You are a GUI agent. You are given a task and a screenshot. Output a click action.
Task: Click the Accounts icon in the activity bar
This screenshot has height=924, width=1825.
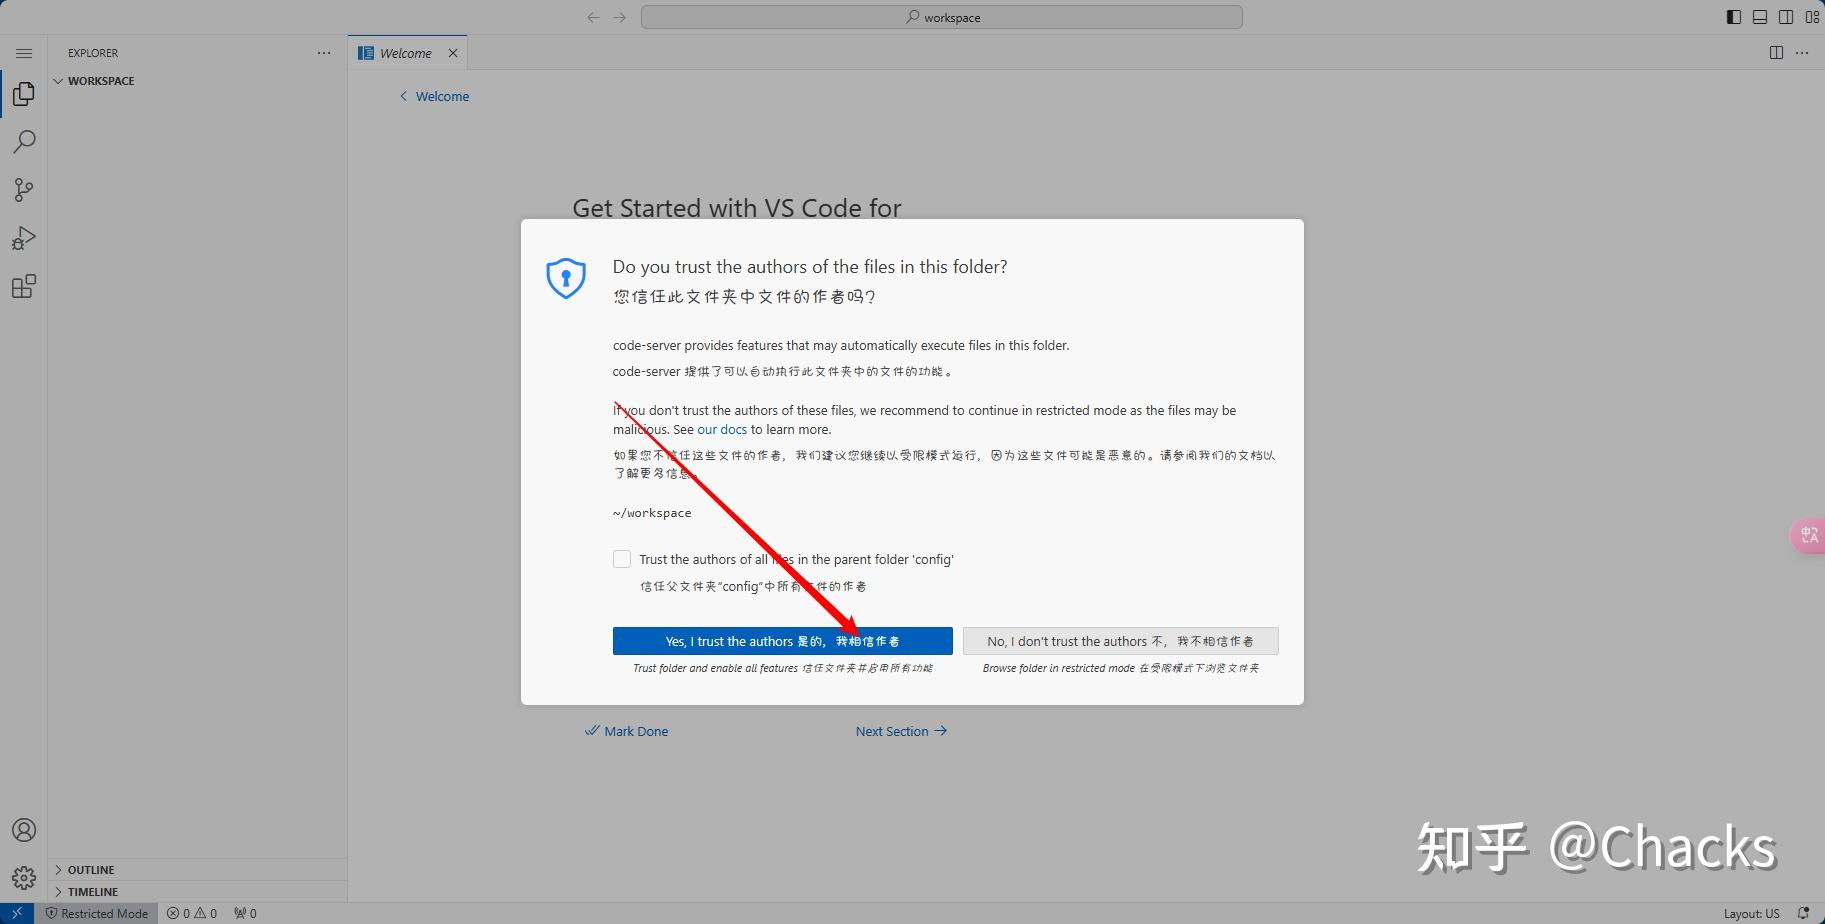[24, 829]
